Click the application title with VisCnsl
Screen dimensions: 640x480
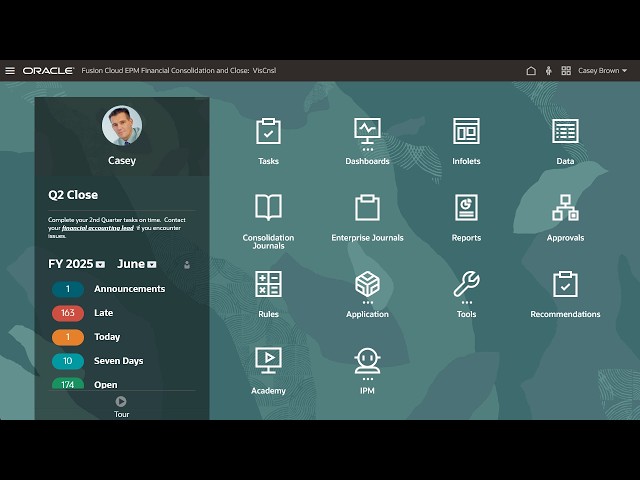point(179,71)
